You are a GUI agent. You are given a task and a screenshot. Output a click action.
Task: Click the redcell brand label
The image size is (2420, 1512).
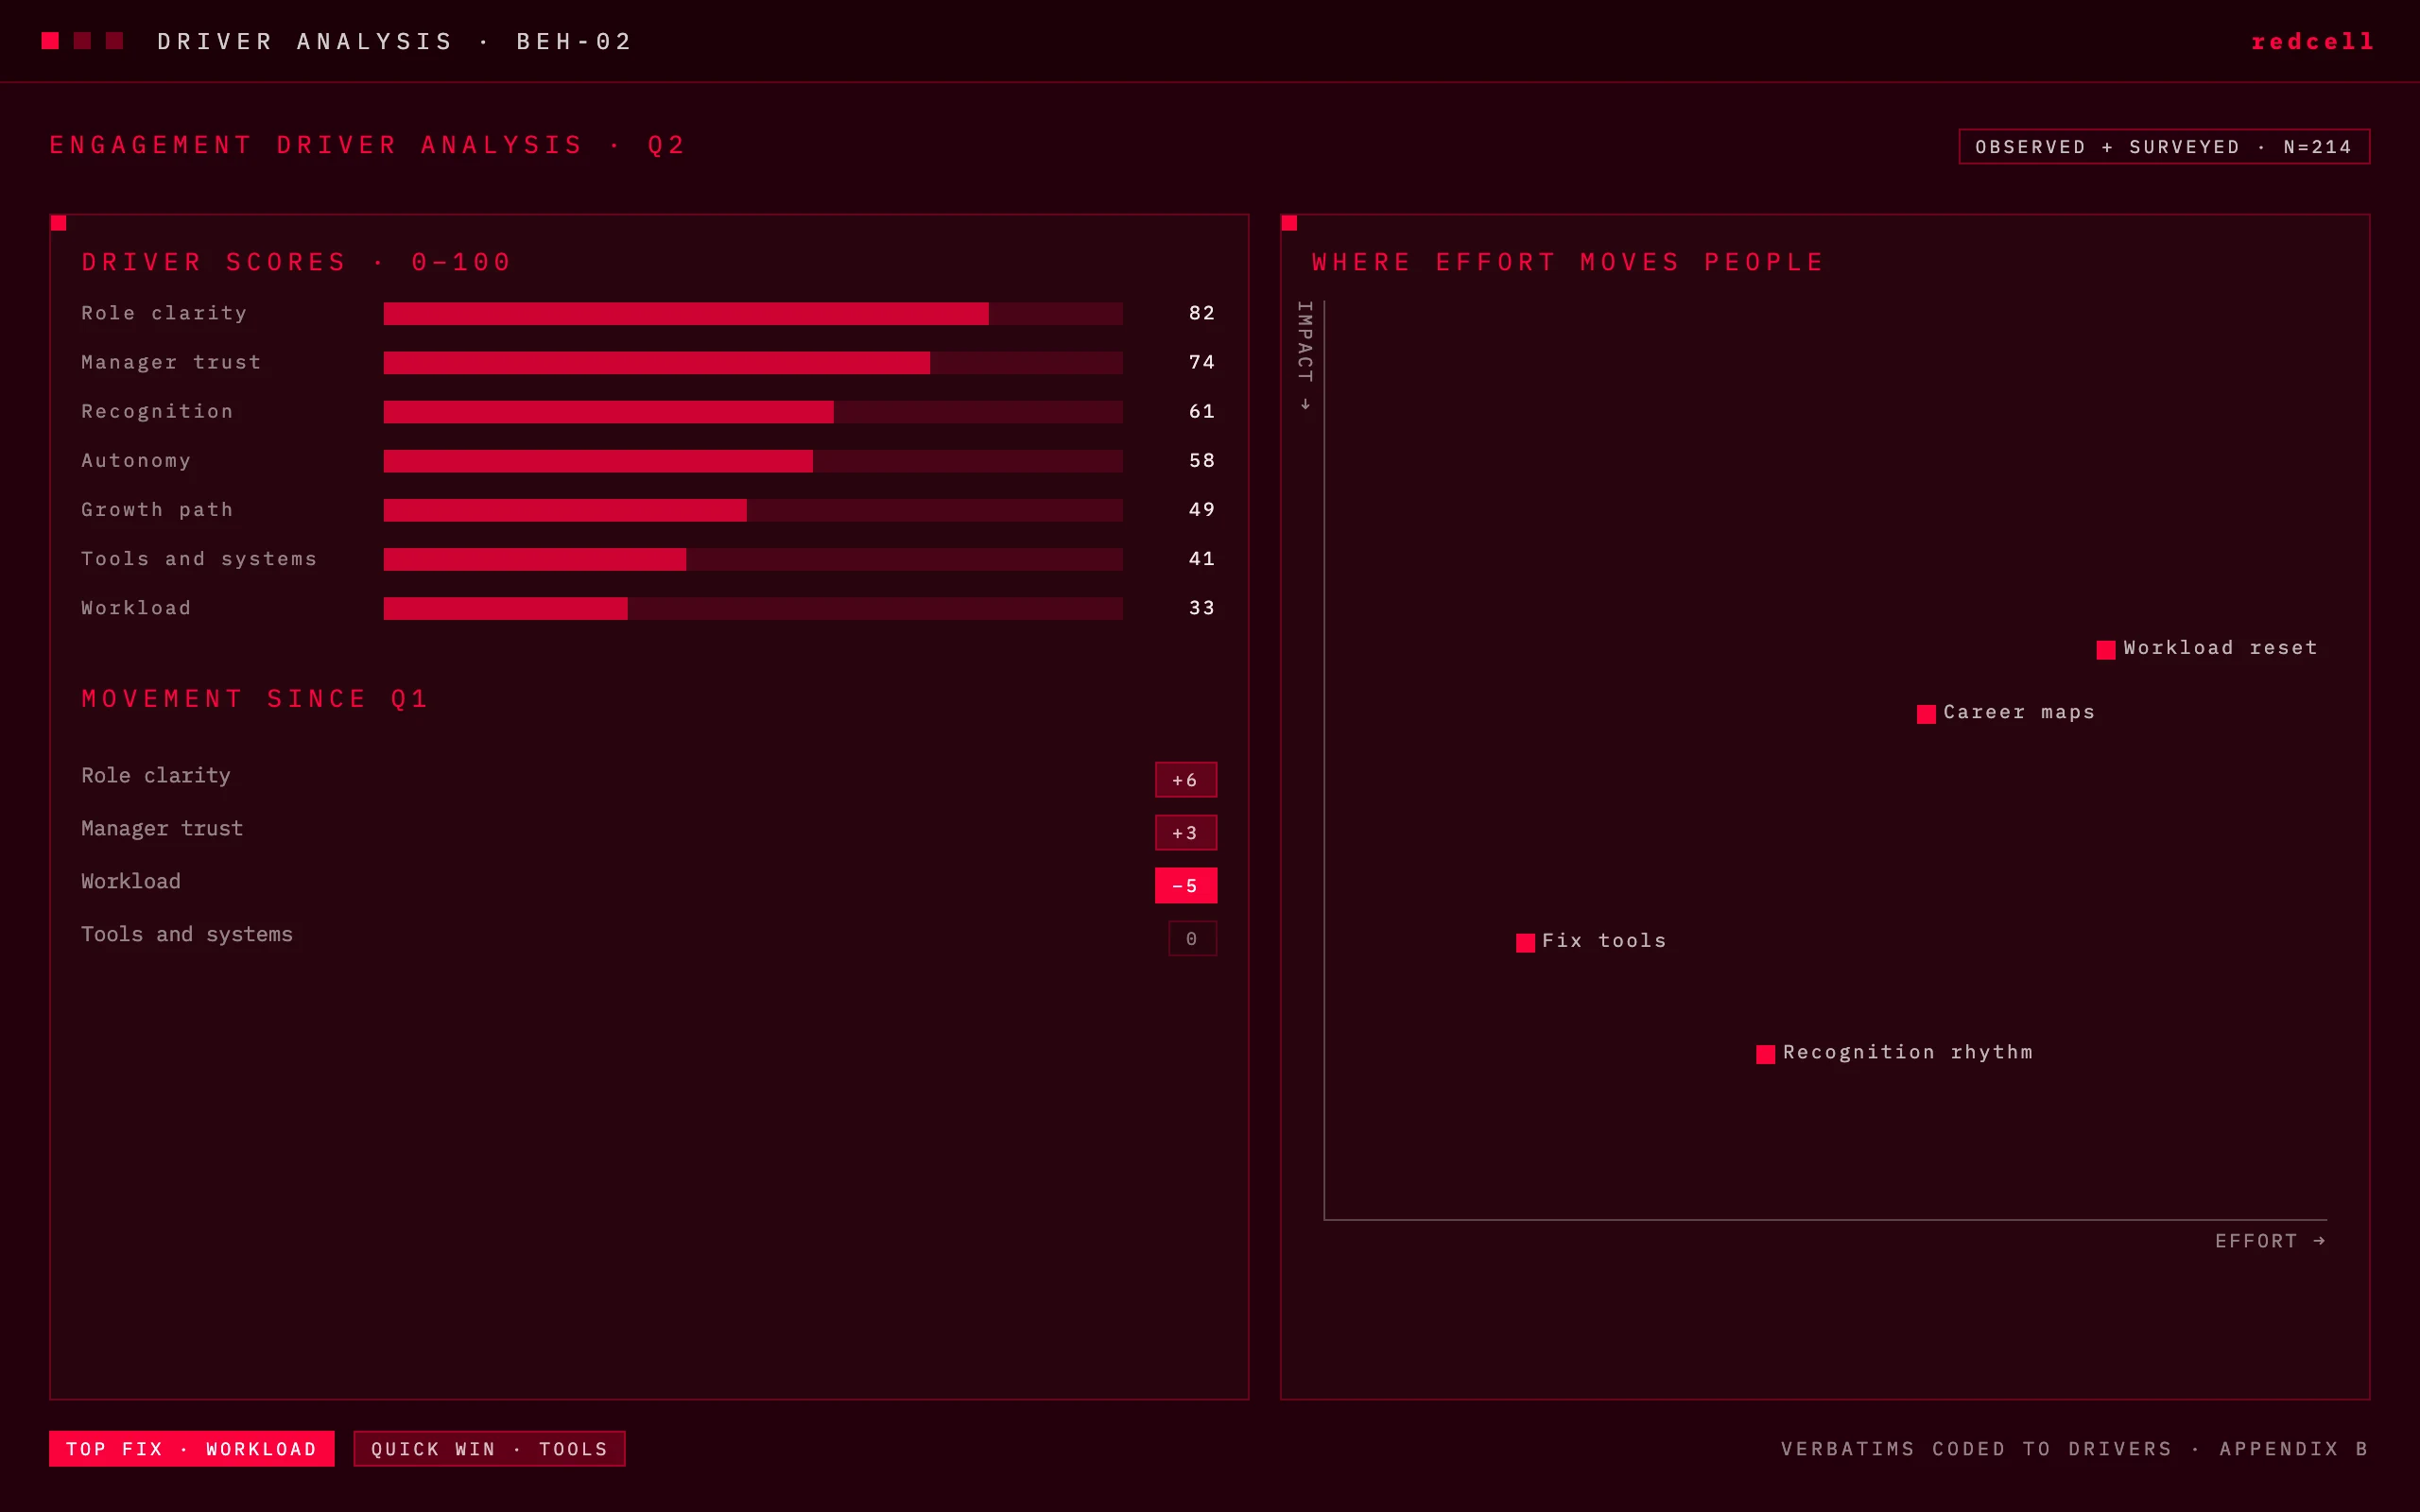[2312, 42]
